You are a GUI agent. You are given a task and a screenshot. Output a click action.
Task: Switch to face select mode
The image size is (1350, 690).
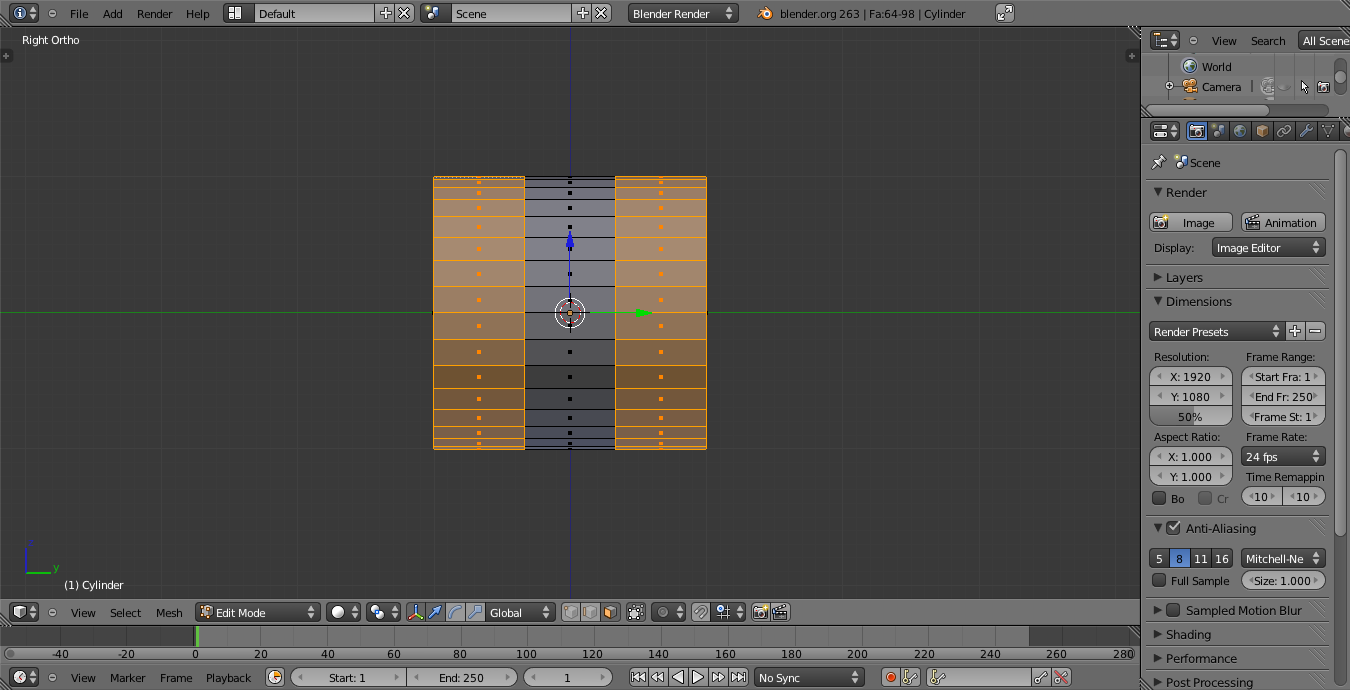pyautogui.click(x=609, y=612)
